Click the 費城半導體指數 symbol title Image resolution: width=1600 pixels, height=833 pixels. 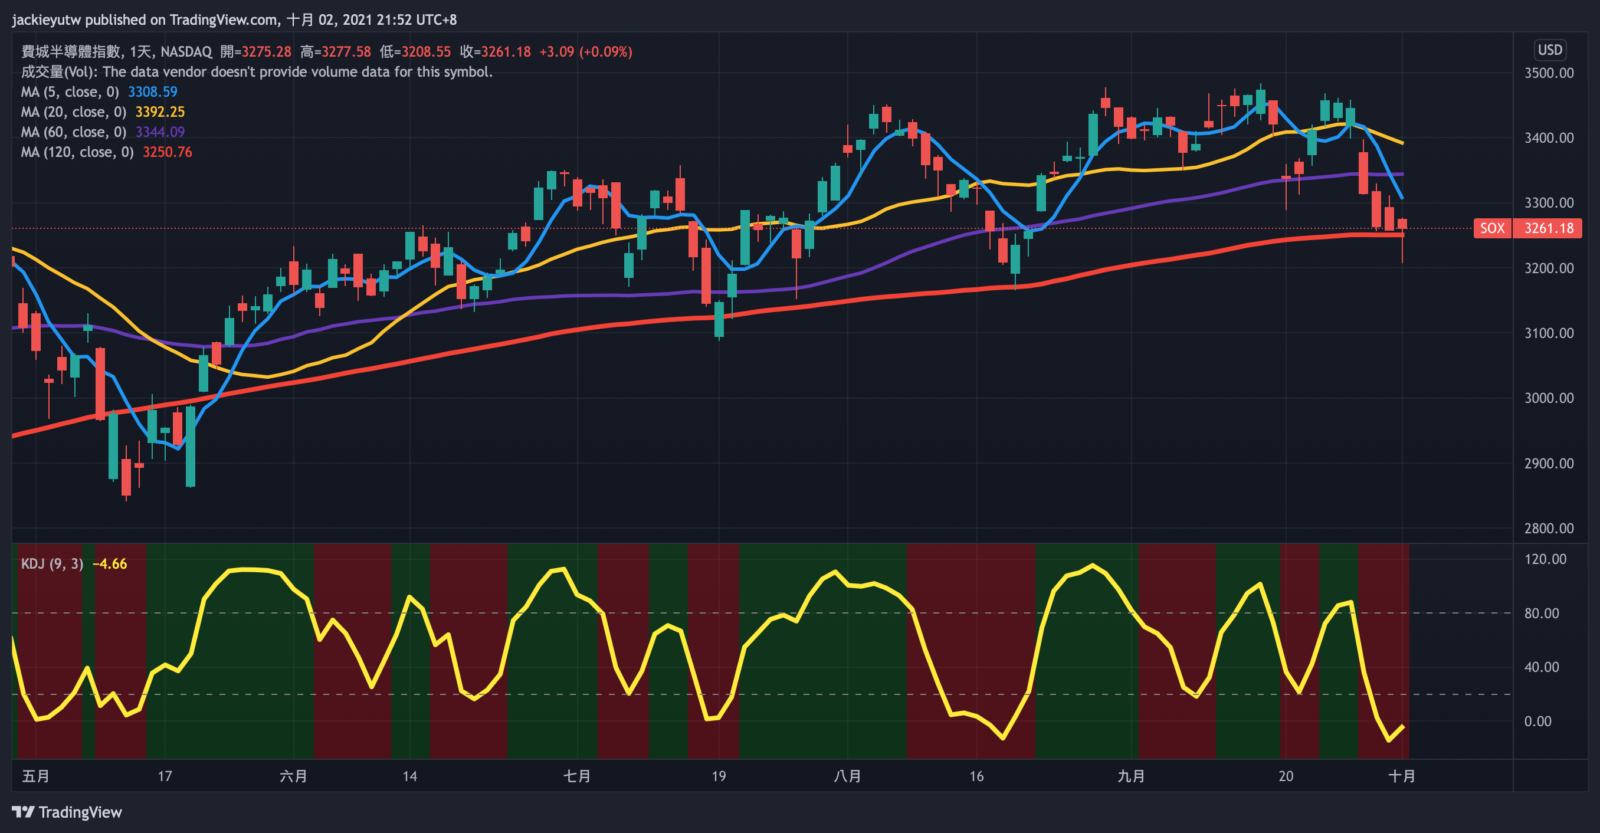[x=72, y=52]
